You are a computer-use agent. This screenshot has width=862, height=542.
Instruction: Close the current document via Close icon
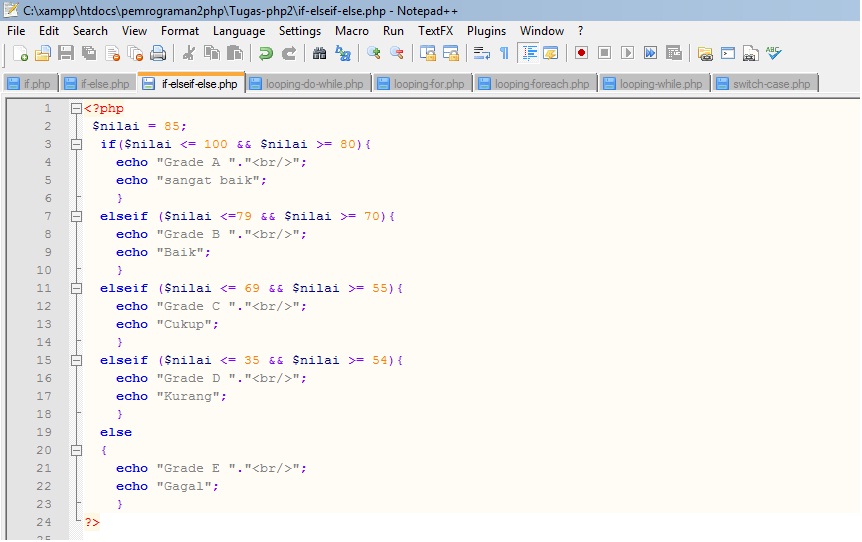[112, 53]
